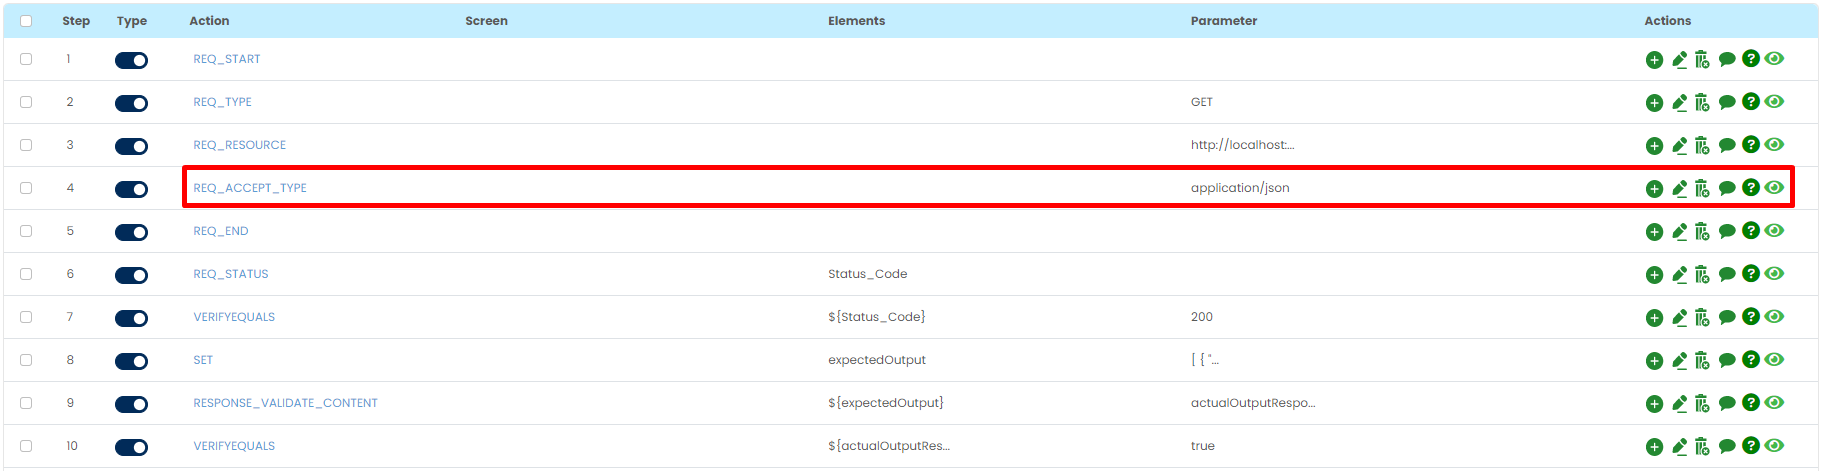This screenshot has height=471, width=1824.
Task: Toggle the switch on step 10
Action: point(131,447)
